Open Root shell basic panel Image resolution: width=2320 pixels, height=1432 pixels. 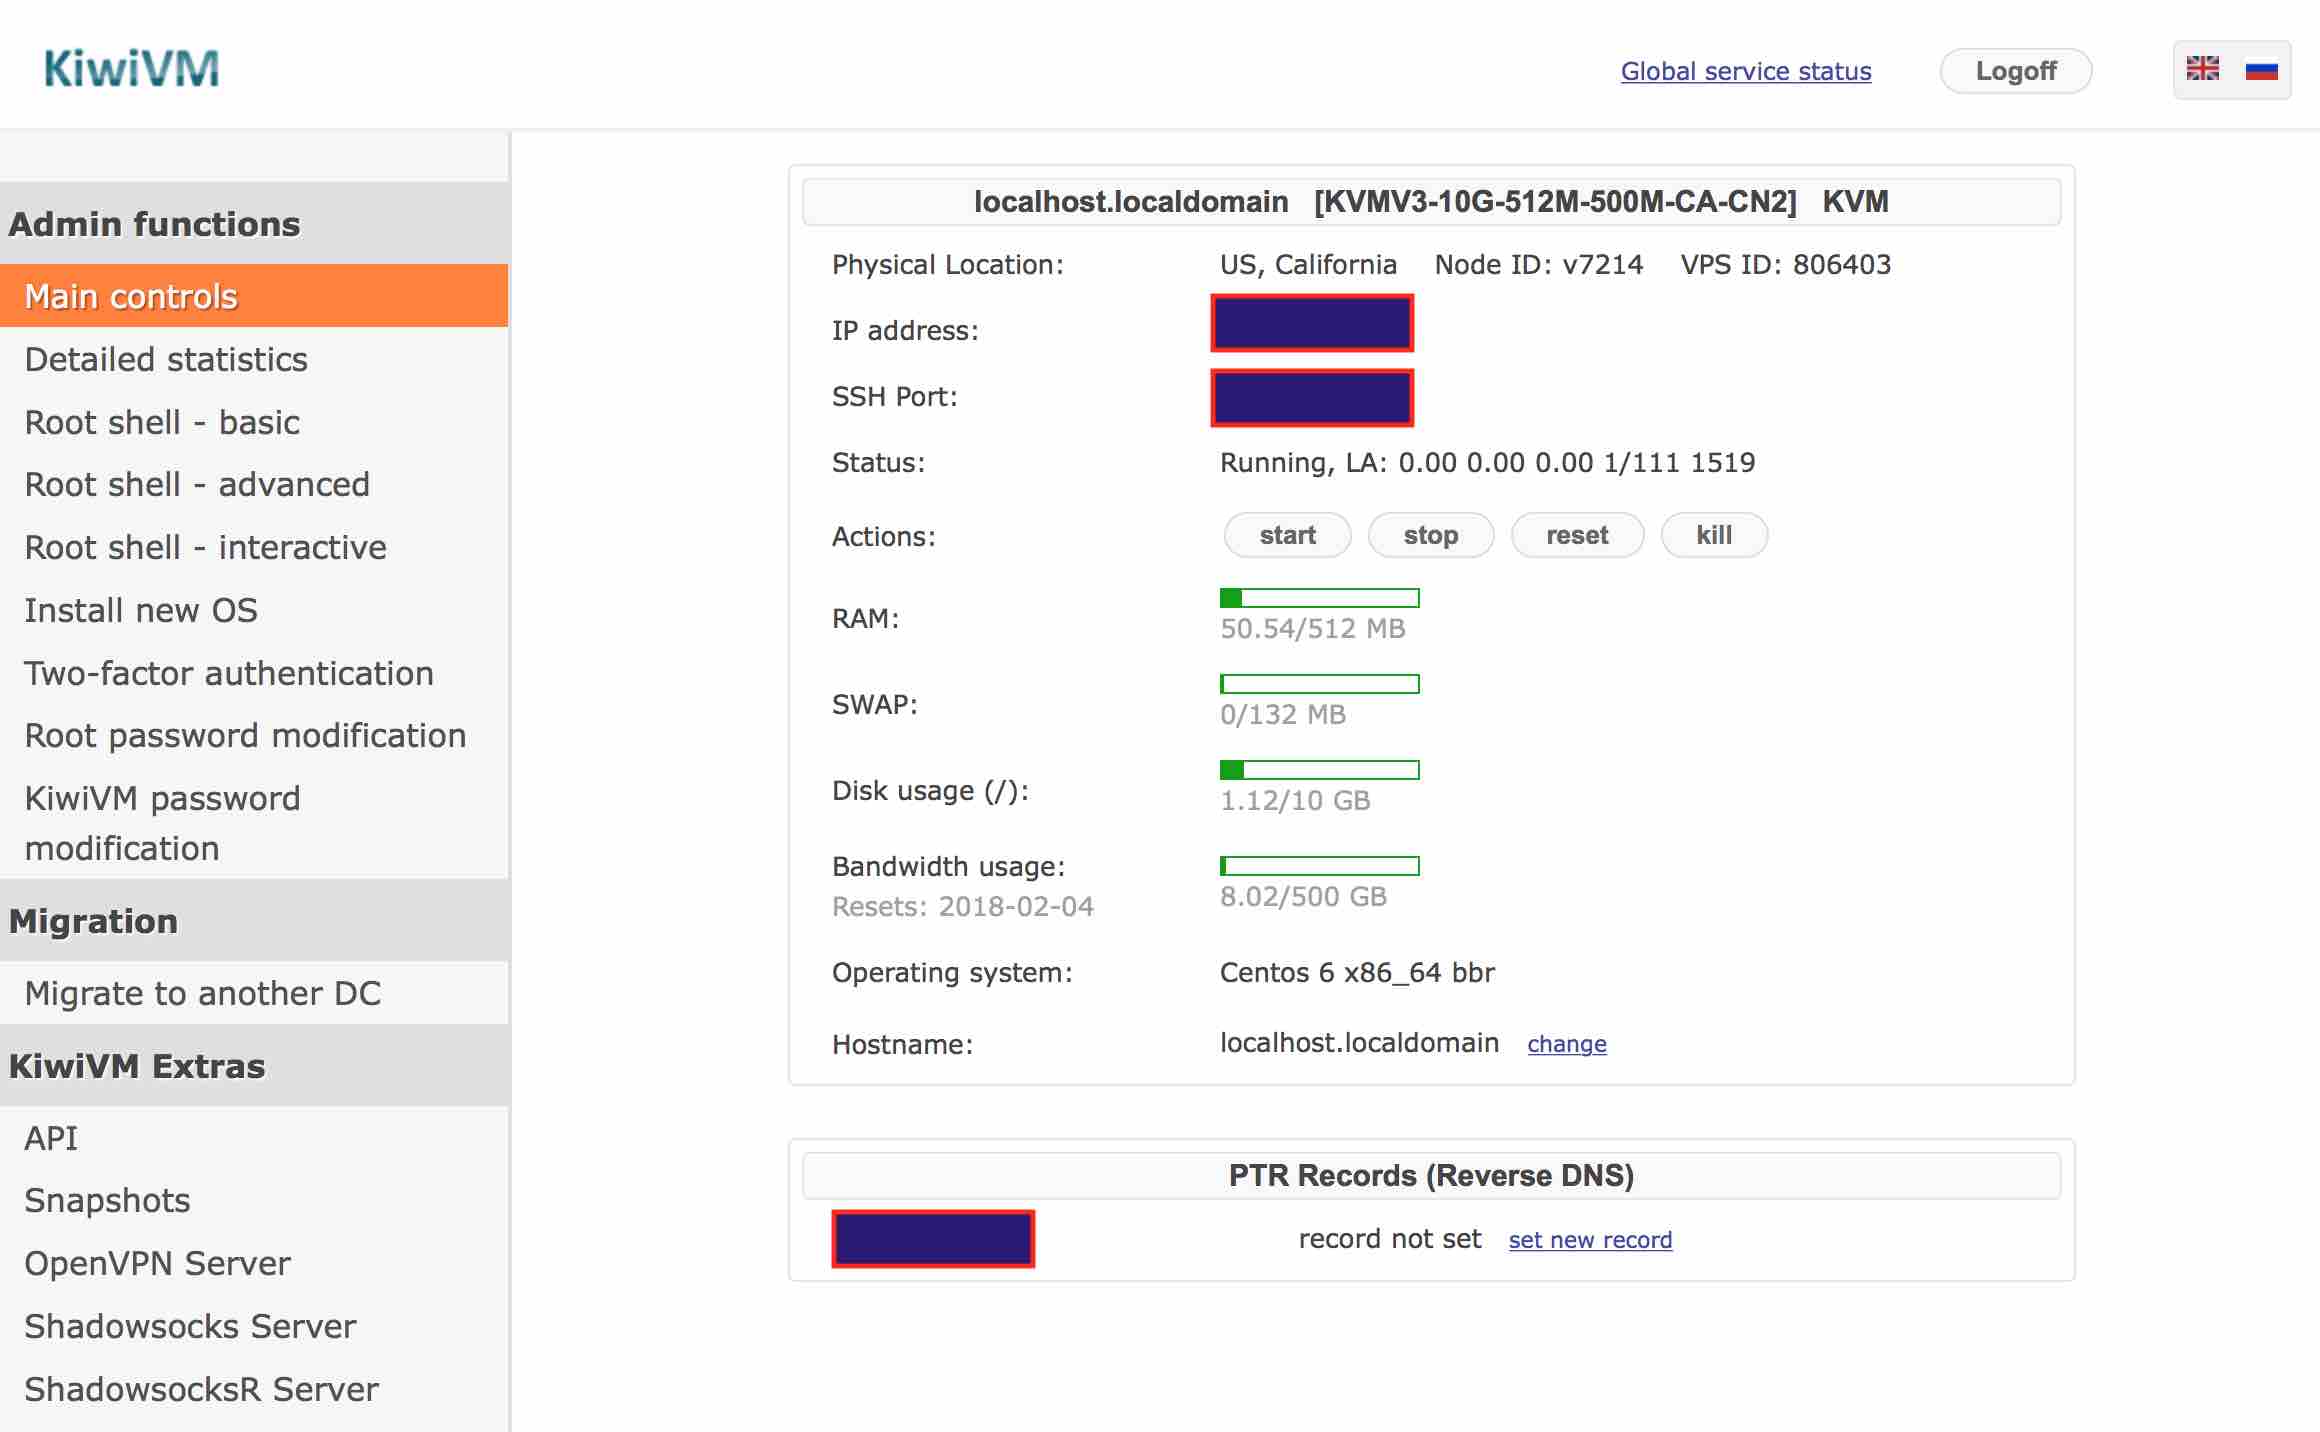(x=161, y=421)
